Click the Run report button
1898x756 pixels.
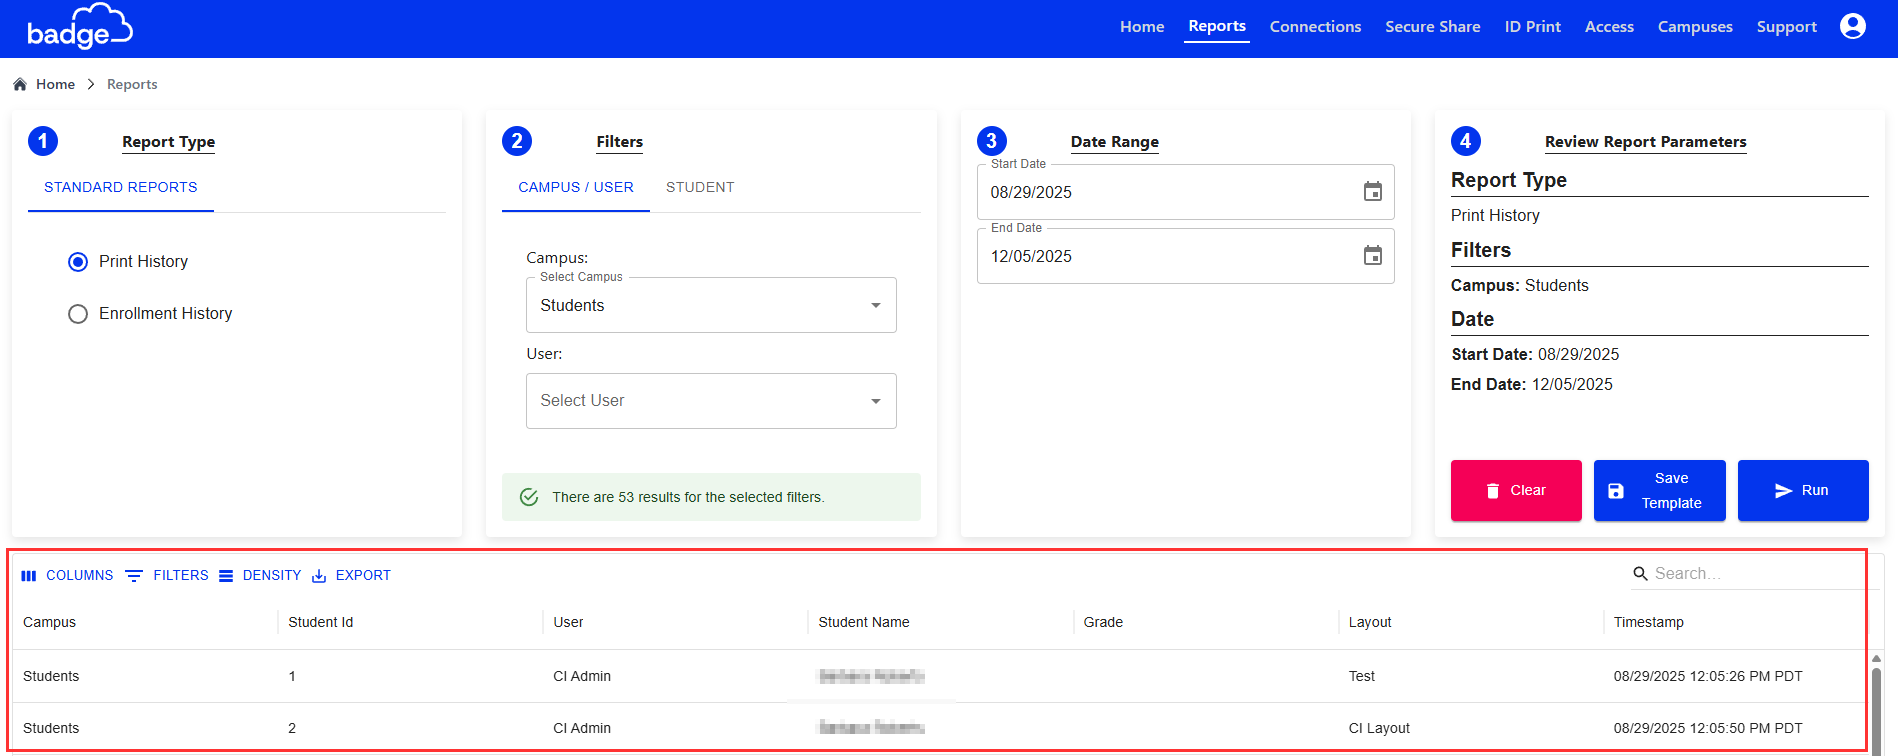[x=1803, y=490]
